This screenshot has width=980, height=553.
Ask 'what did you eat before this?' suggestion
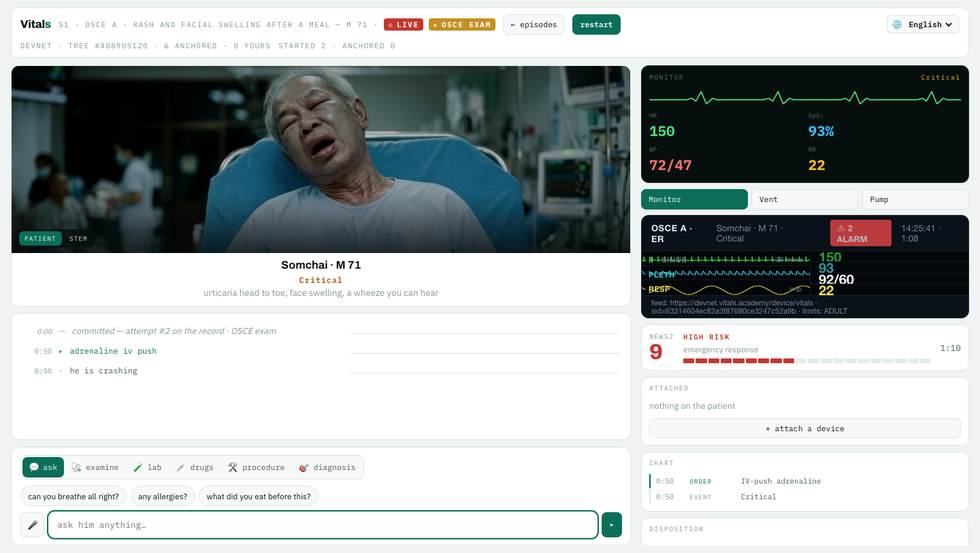(x=258, y=496)
